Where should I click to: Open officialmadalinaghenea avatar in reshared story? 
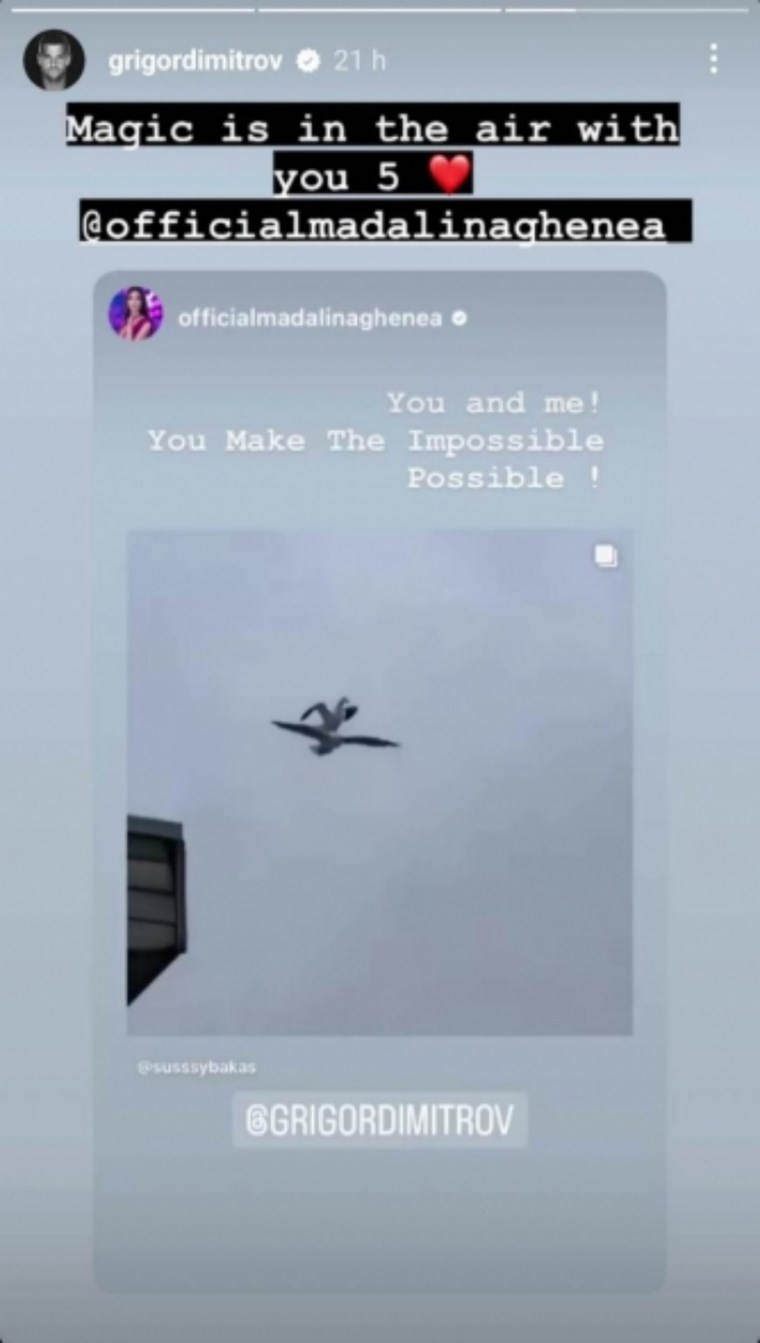pos(135,314)
